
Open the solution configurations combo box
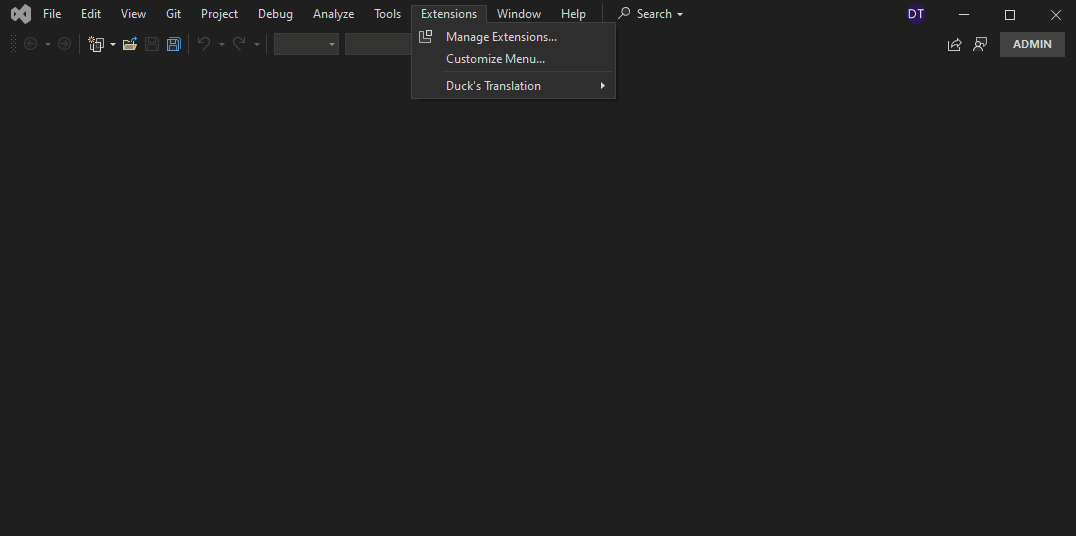click(306, 44)
